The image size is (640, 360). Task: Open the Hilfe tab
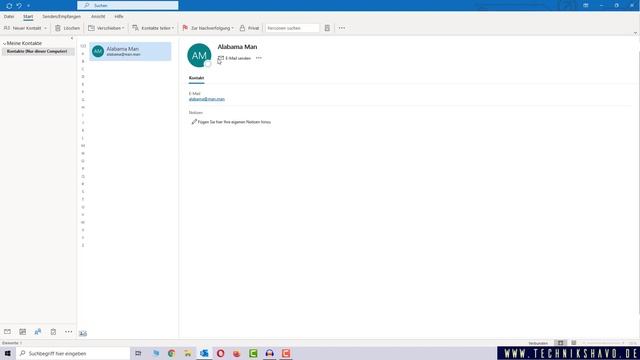[119, 16]
